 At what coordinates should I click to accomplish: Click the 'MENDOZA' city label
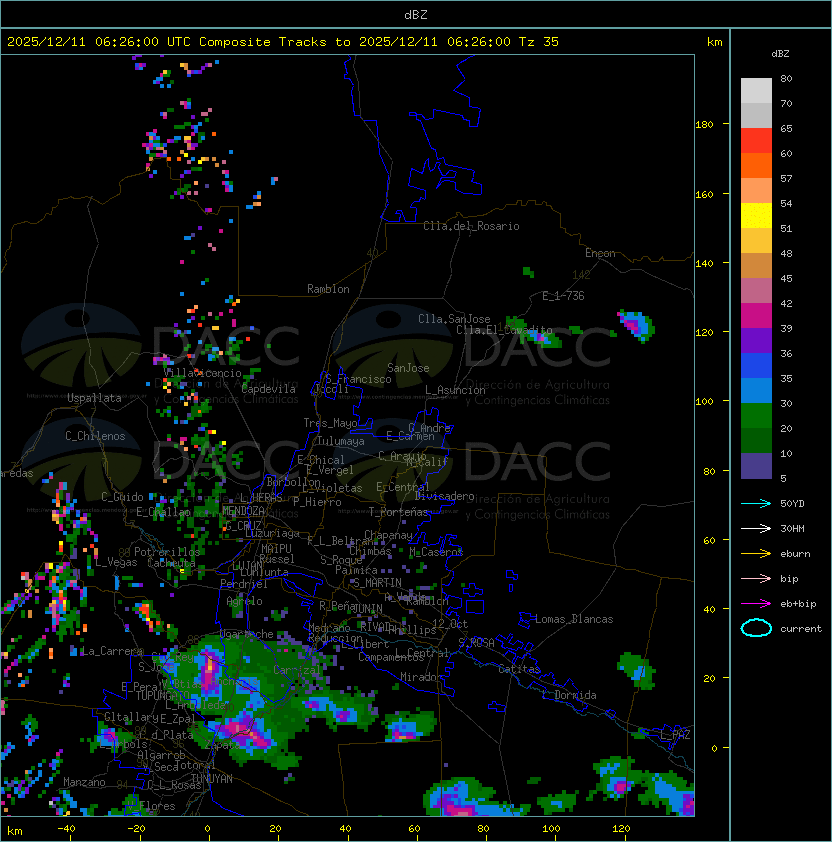pos(243,510)
